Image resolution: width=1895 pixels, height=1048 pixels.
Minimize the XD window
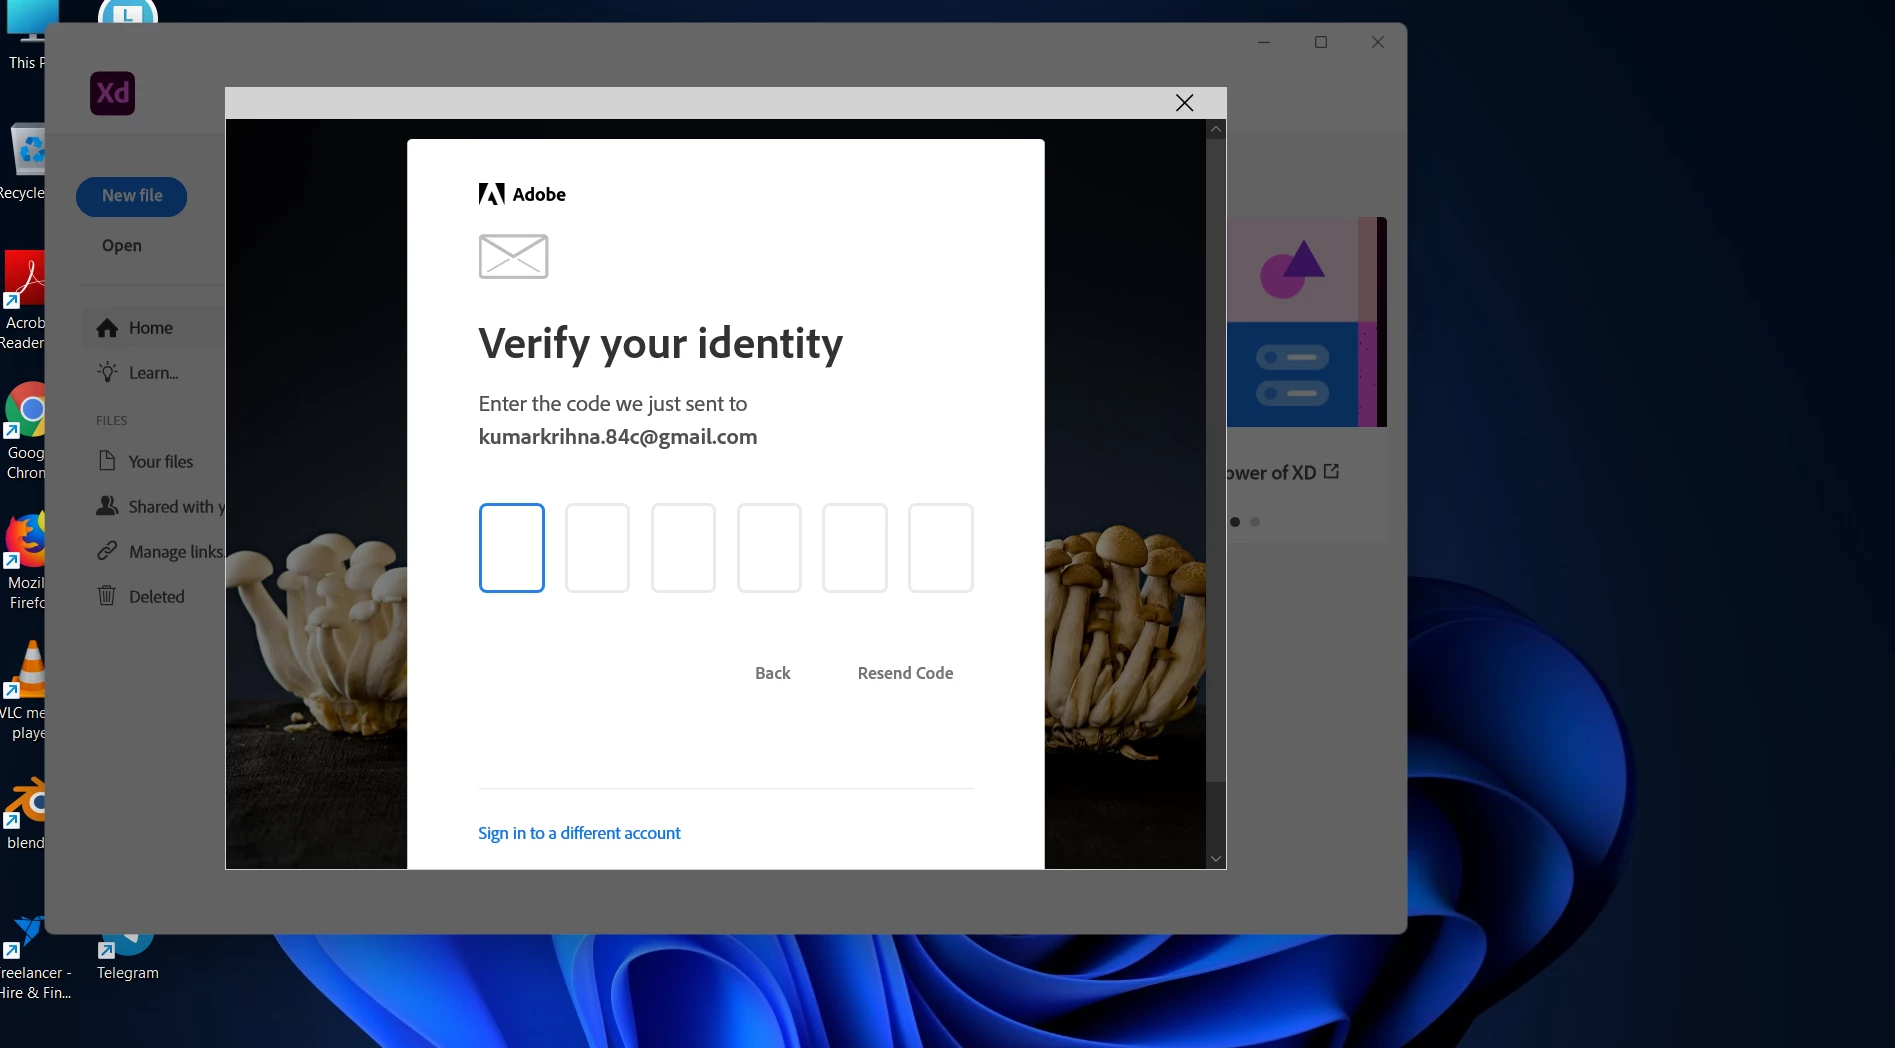[x=1264, y=42]
